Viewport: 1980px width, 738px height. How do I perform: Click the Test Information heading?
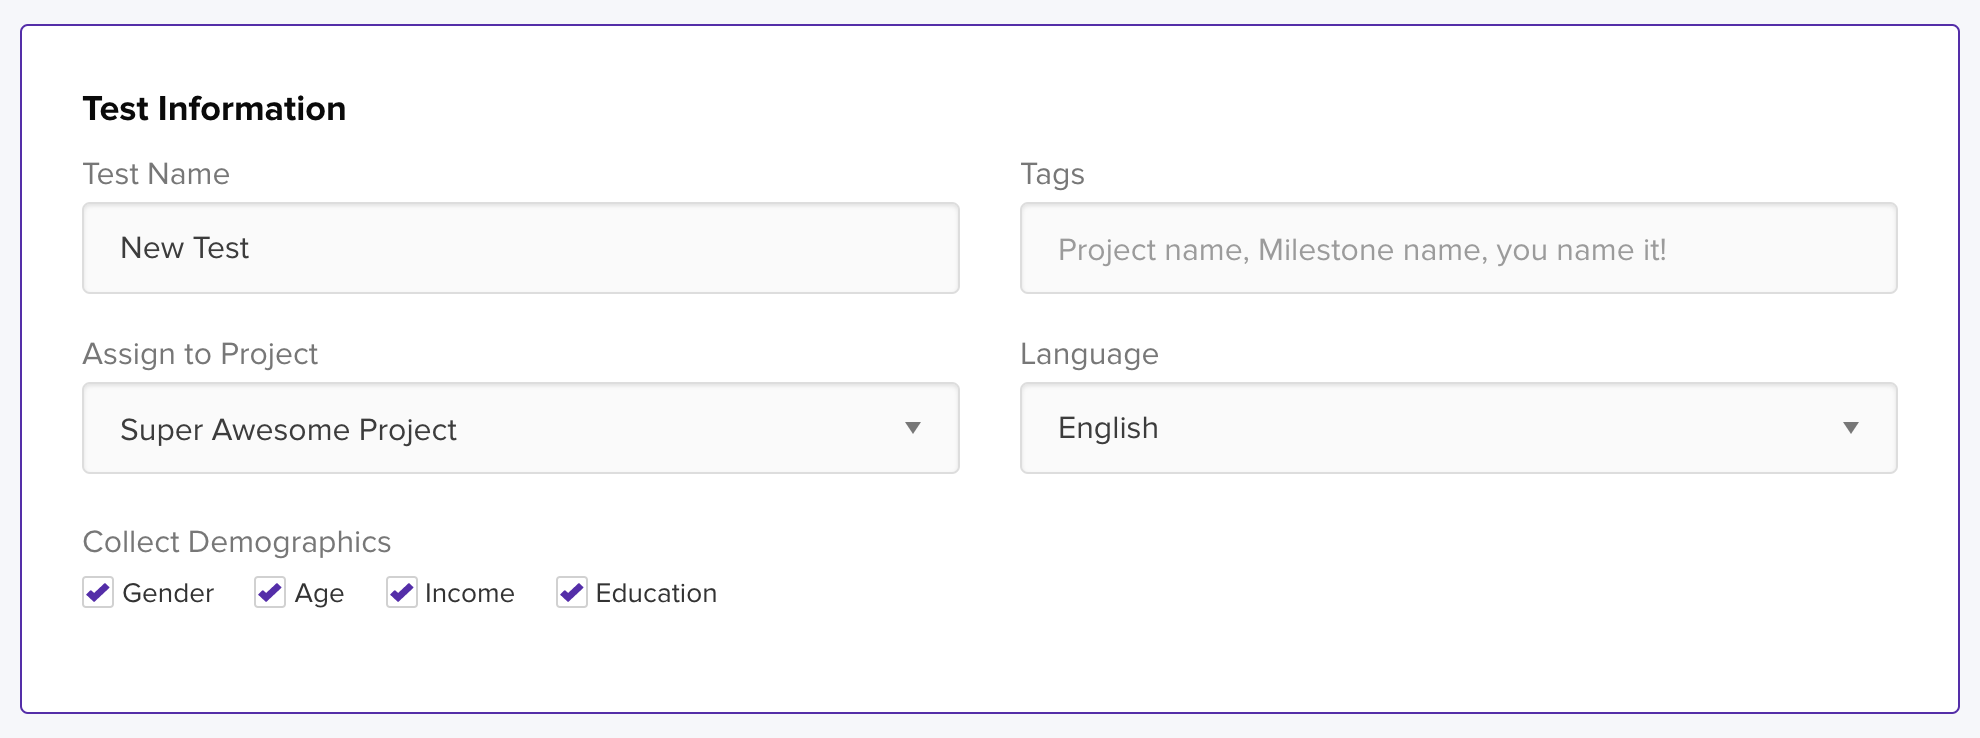214,108
